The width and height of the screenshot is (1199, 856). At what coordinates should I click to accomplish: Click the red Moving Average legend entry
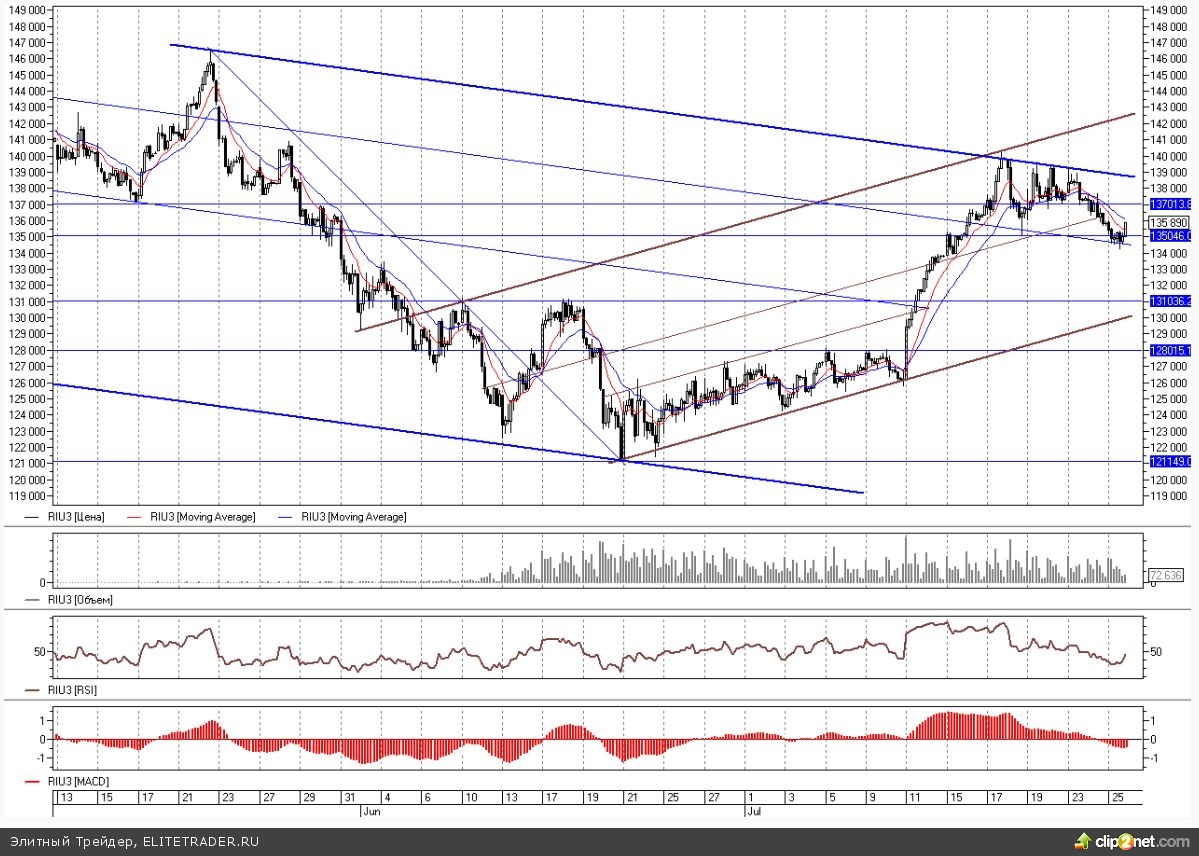201,517
